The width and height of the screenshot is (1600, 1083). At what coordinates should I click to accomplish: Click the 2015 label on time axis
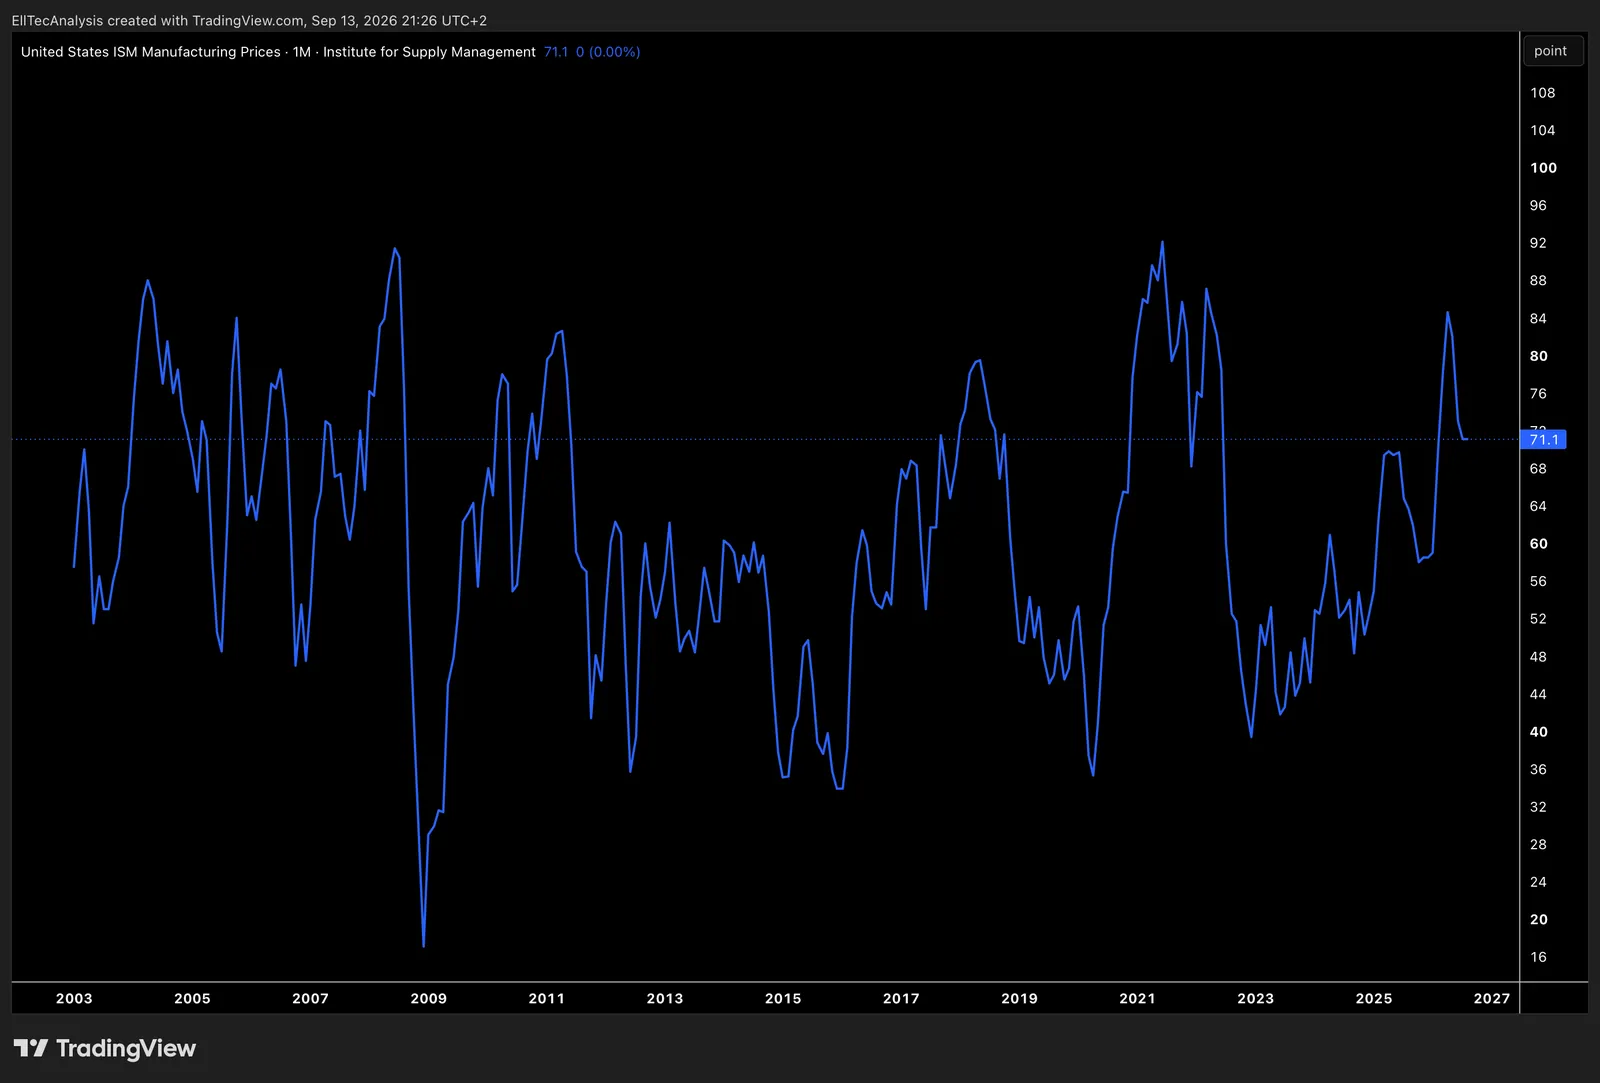[x=783, y=998]
